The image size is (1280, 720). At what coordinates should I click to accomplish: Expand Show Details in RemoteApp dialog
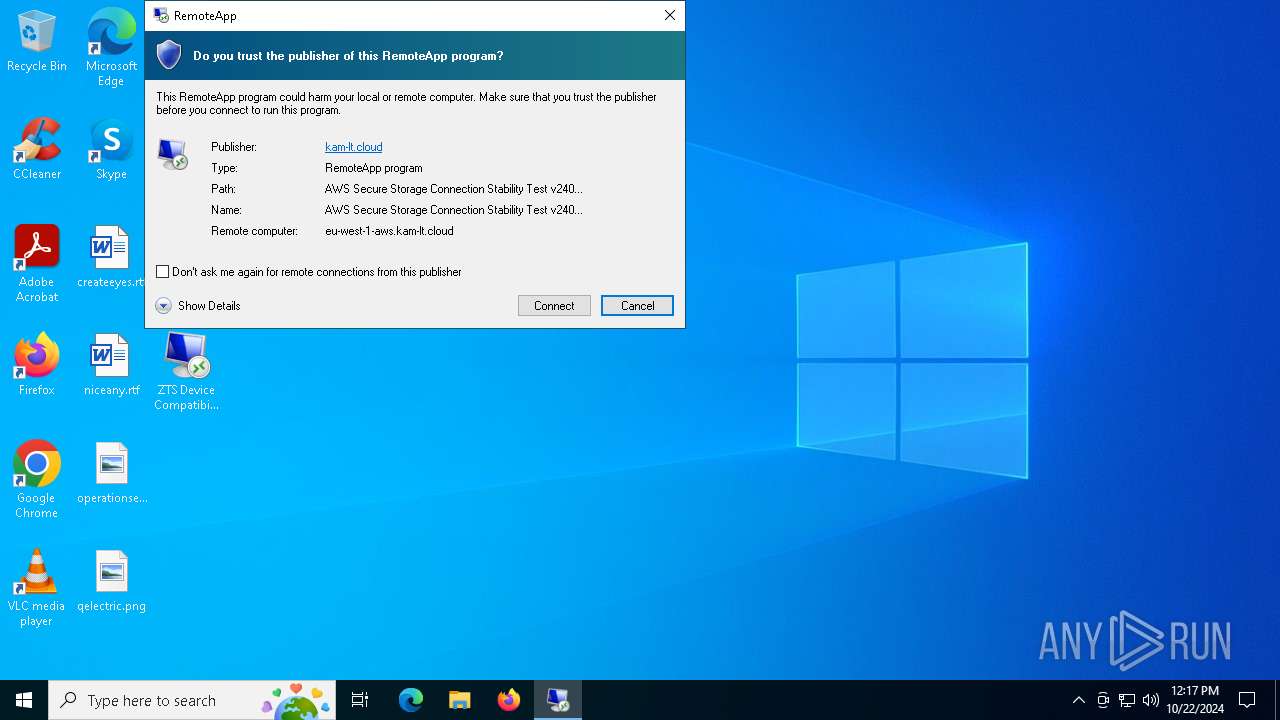tap(198, 306)
